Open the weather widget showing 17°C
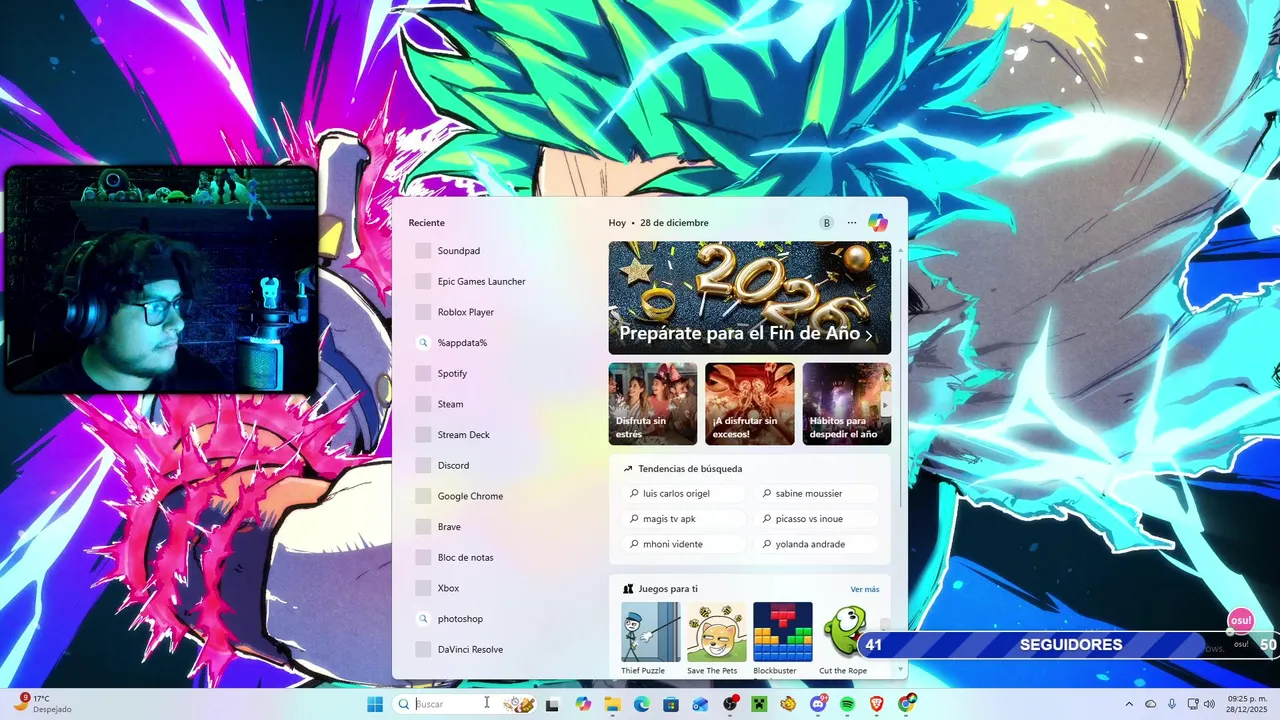The width and height of the screenshot is (1280, 720). coord(41,704)
